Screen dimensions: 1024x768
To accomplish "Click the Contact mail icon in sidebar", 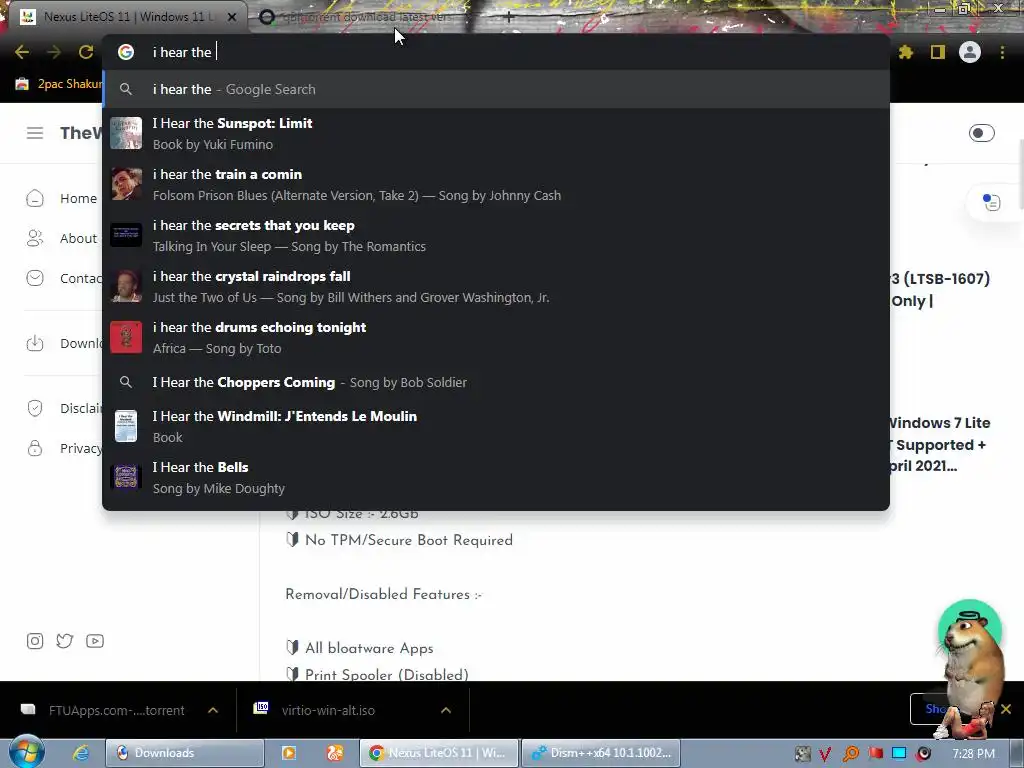I will coord(35,278).
